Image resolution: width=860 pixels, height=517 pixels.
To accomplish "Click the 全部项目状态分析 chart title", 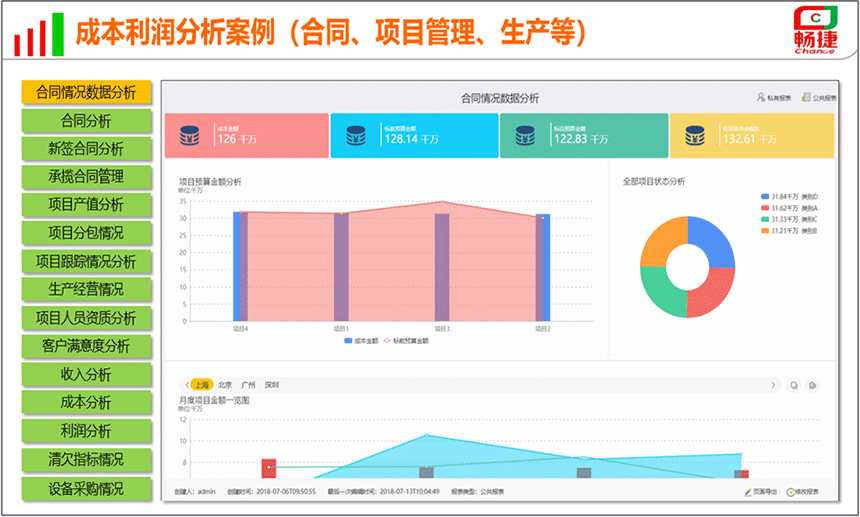I will (654, 181).
